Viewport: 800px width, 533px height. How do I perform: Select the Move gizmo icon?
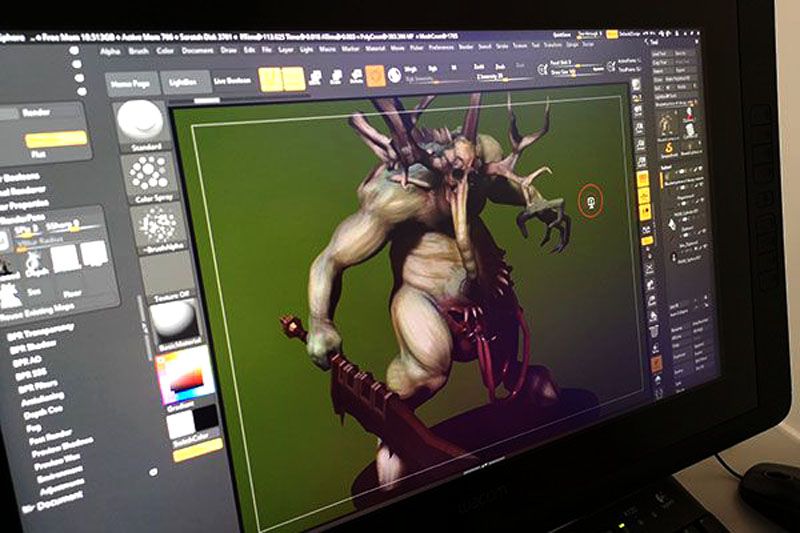(x=316, y=78)
